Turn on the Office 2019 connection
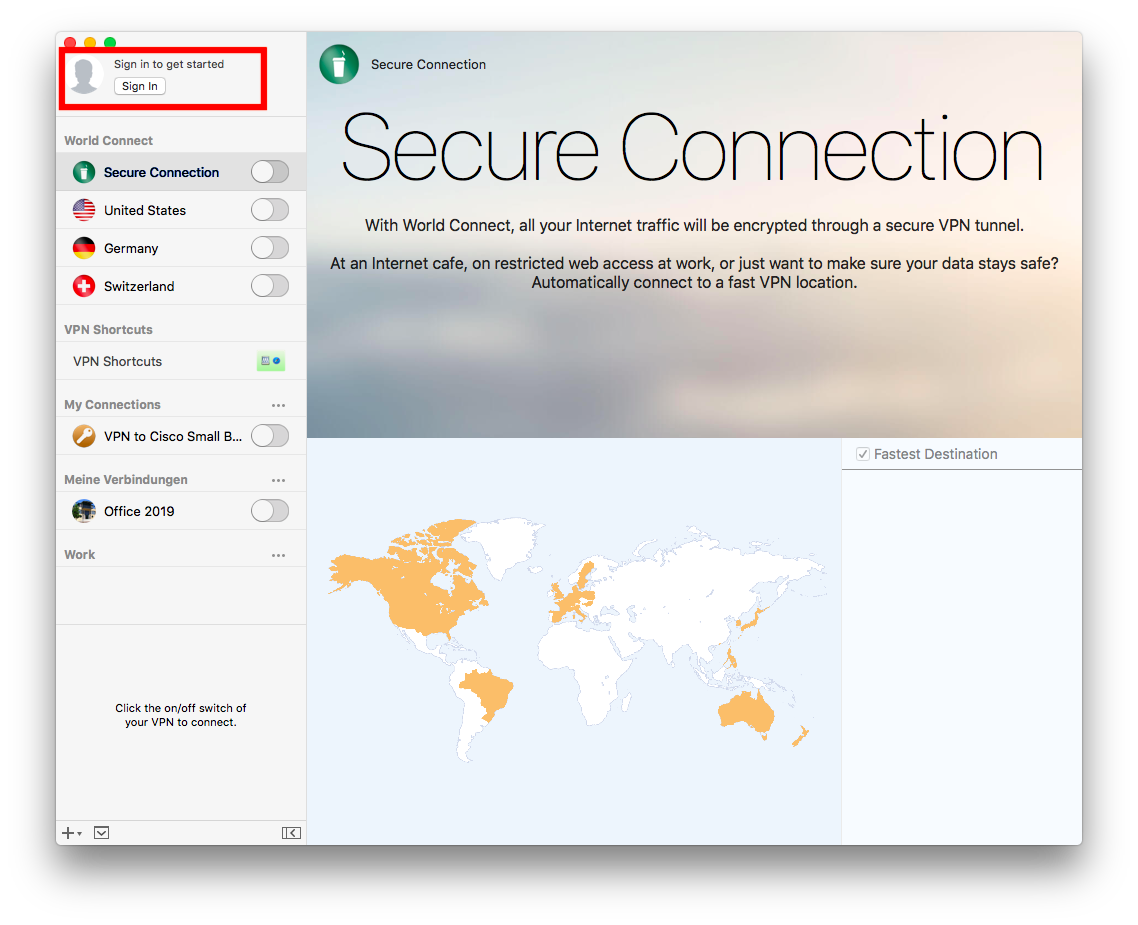 270,511
